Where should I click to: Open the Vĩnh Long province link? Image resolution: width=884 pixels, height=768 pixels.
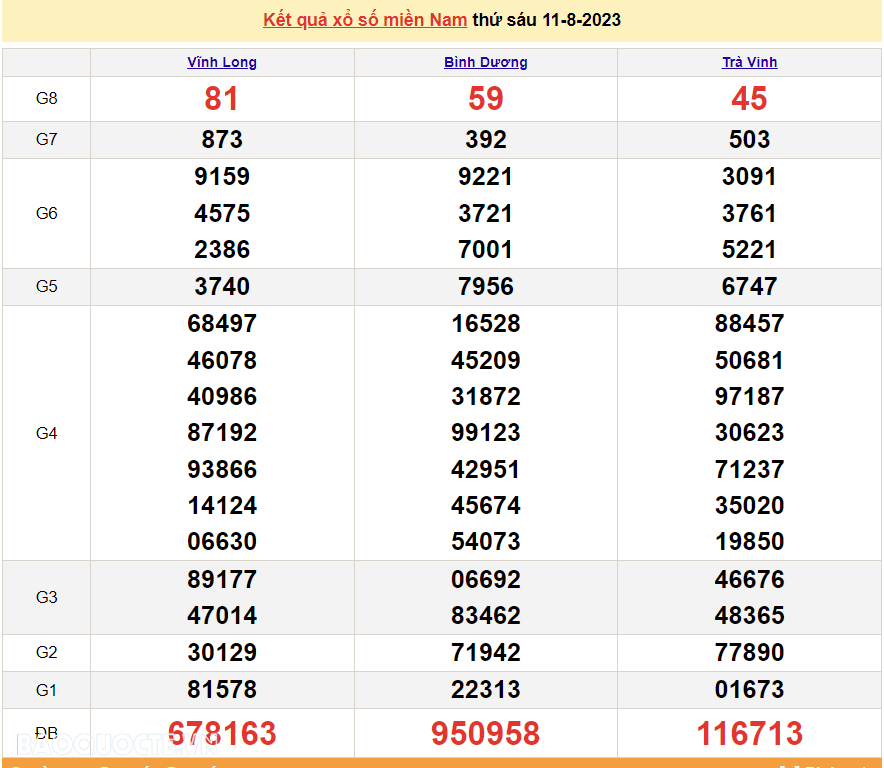(x=222, y=62)
